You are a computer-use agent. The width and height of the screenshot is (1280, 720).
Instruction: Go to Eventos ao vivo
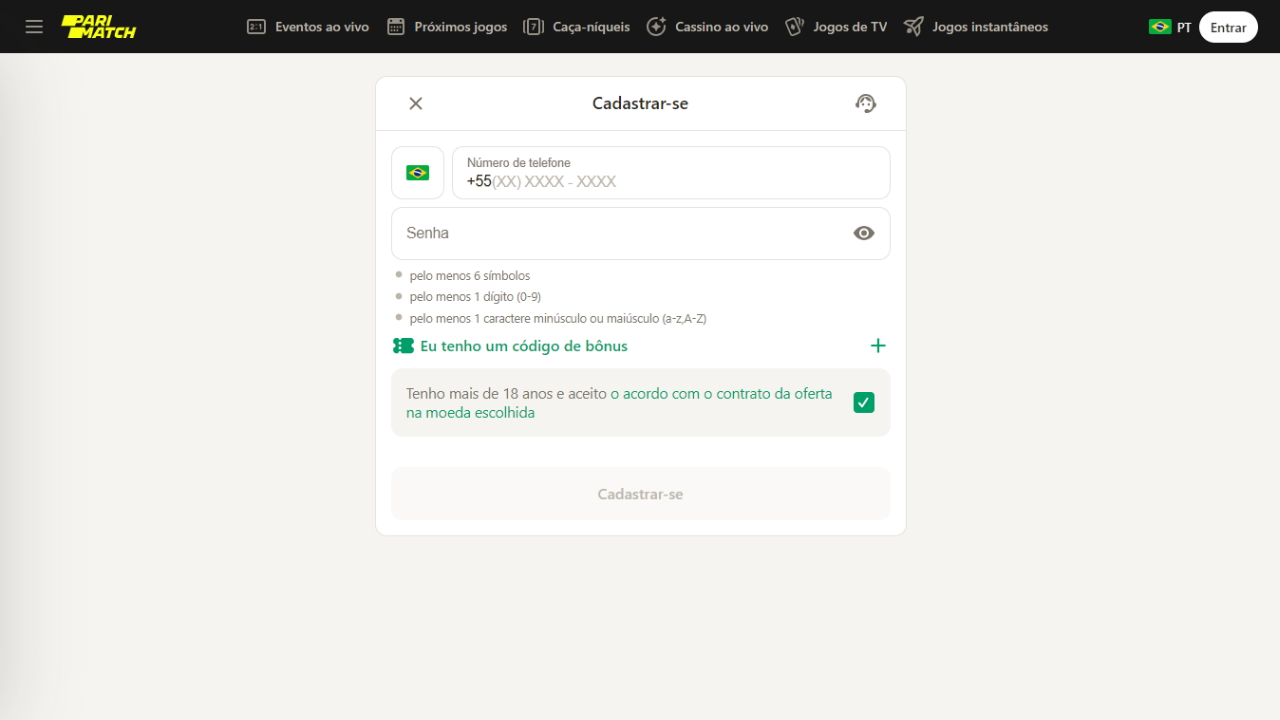pyautogui.click(x=308, y=27)
